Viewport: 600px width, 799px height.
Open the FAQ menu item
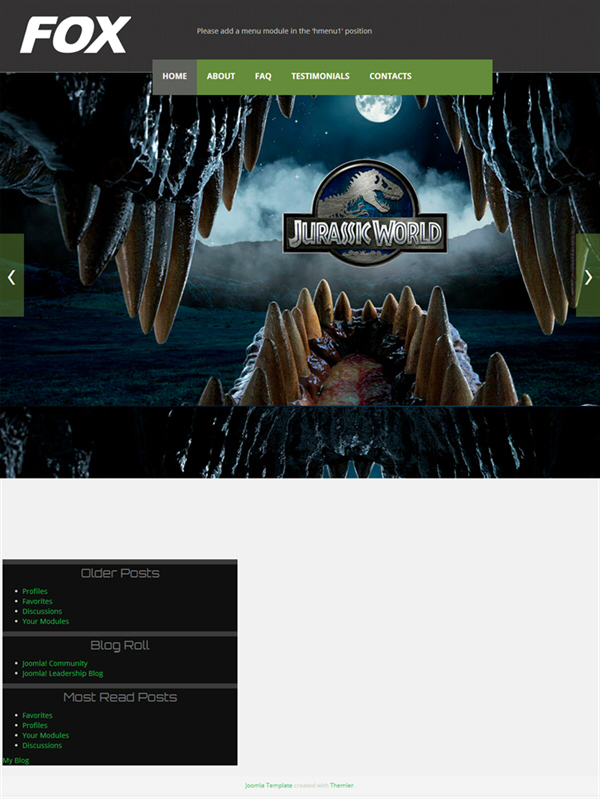point(263,76)
